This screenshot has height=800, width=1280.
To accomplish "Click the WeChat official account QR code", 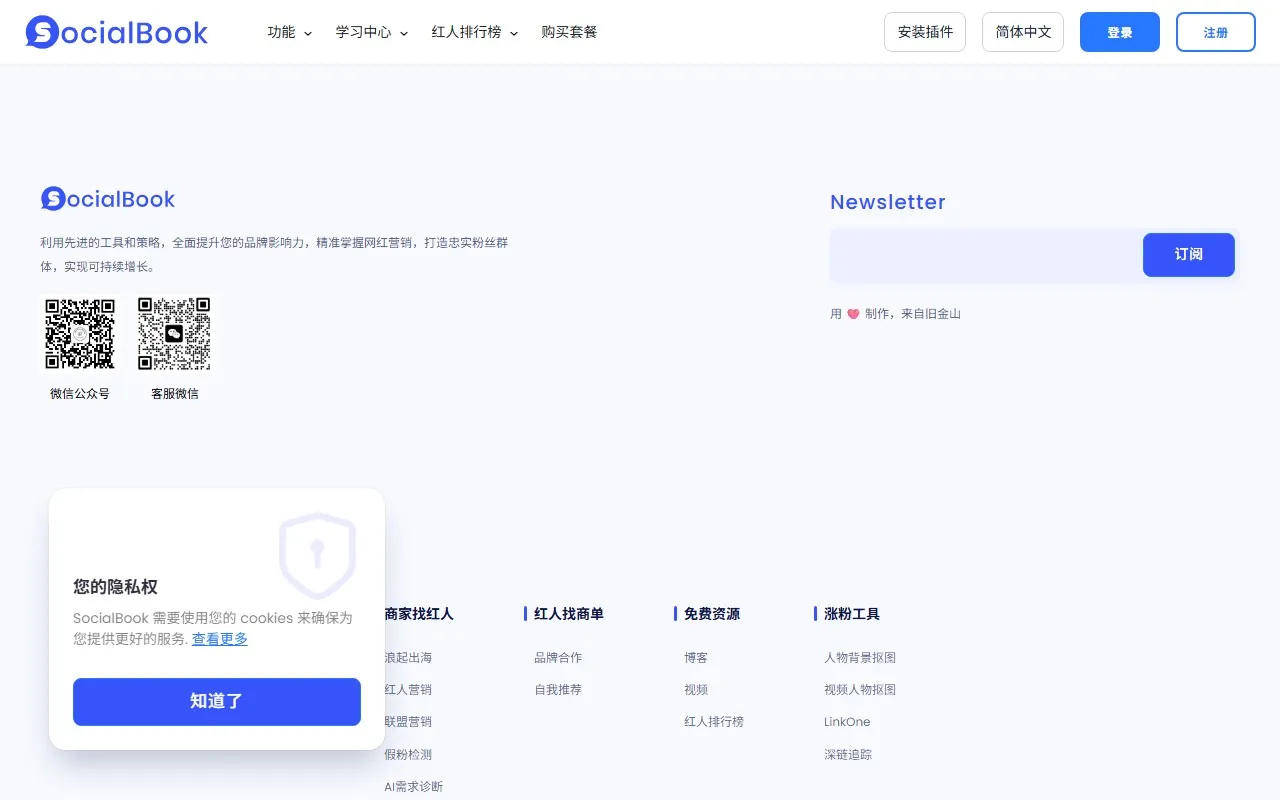I will pyautogui.click(x=80, y=334).
